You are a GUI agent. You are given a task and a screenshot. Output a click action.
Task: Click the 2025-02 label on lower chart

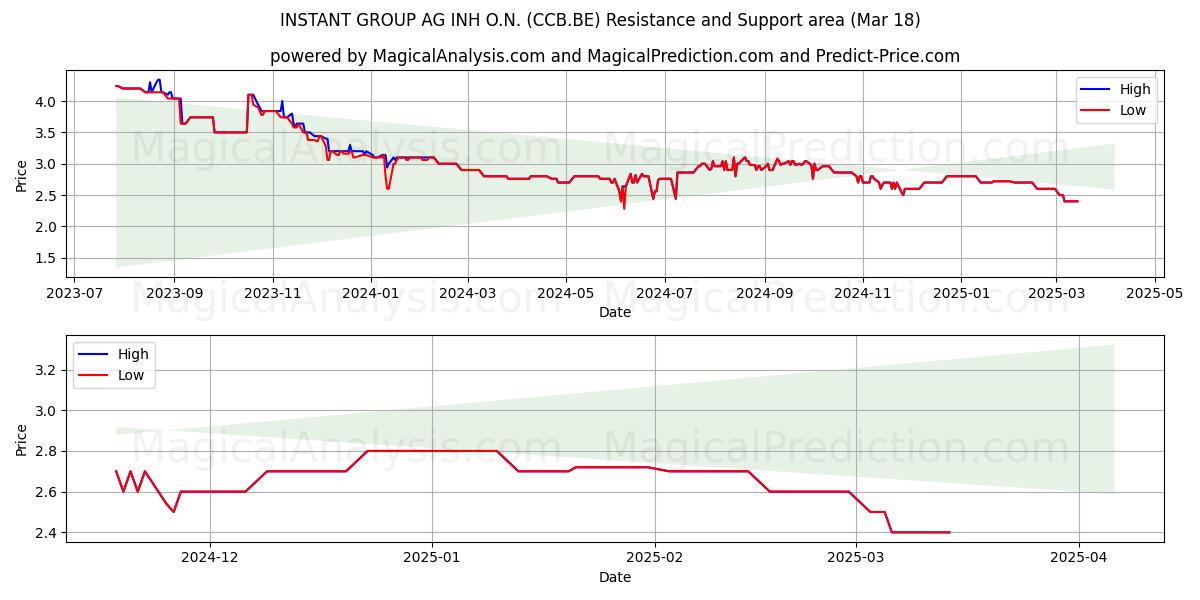tap(655, 558)
